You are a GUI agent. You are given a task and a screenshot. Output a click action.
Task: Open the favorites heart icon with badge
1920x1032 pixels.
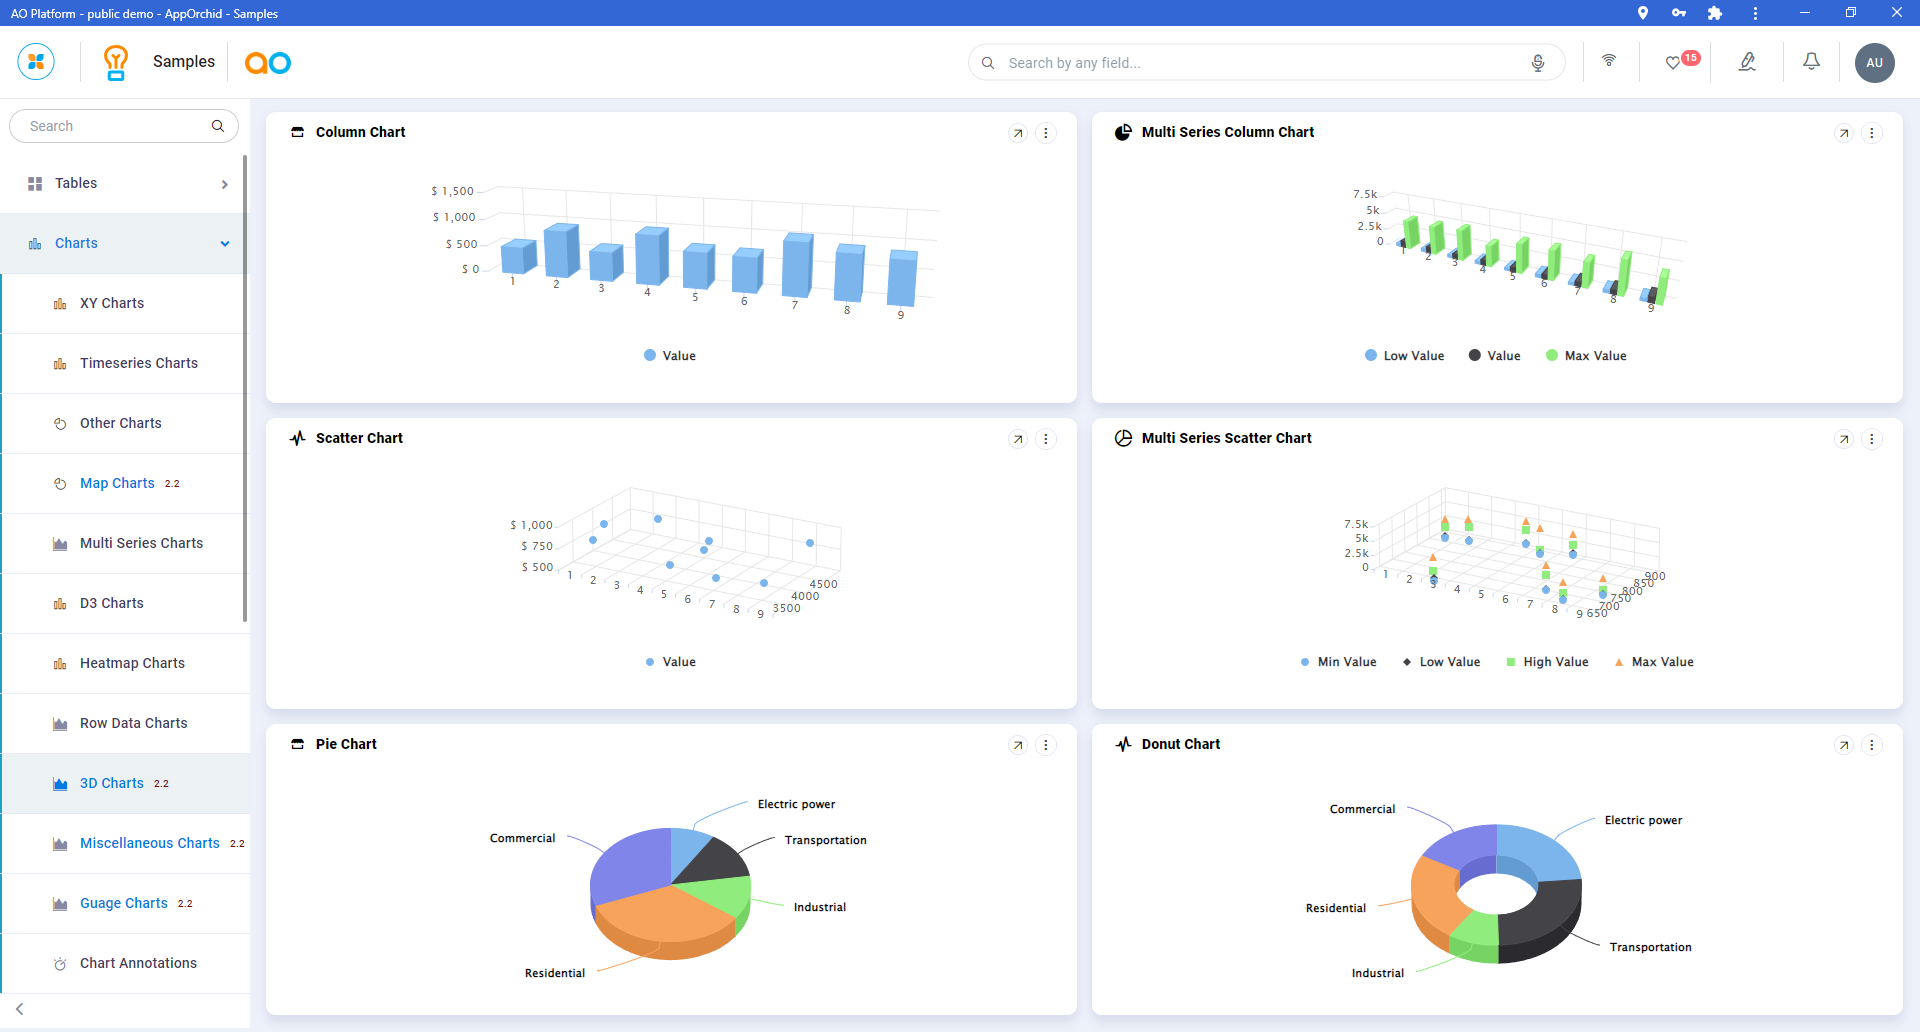tap(1674, 62)
